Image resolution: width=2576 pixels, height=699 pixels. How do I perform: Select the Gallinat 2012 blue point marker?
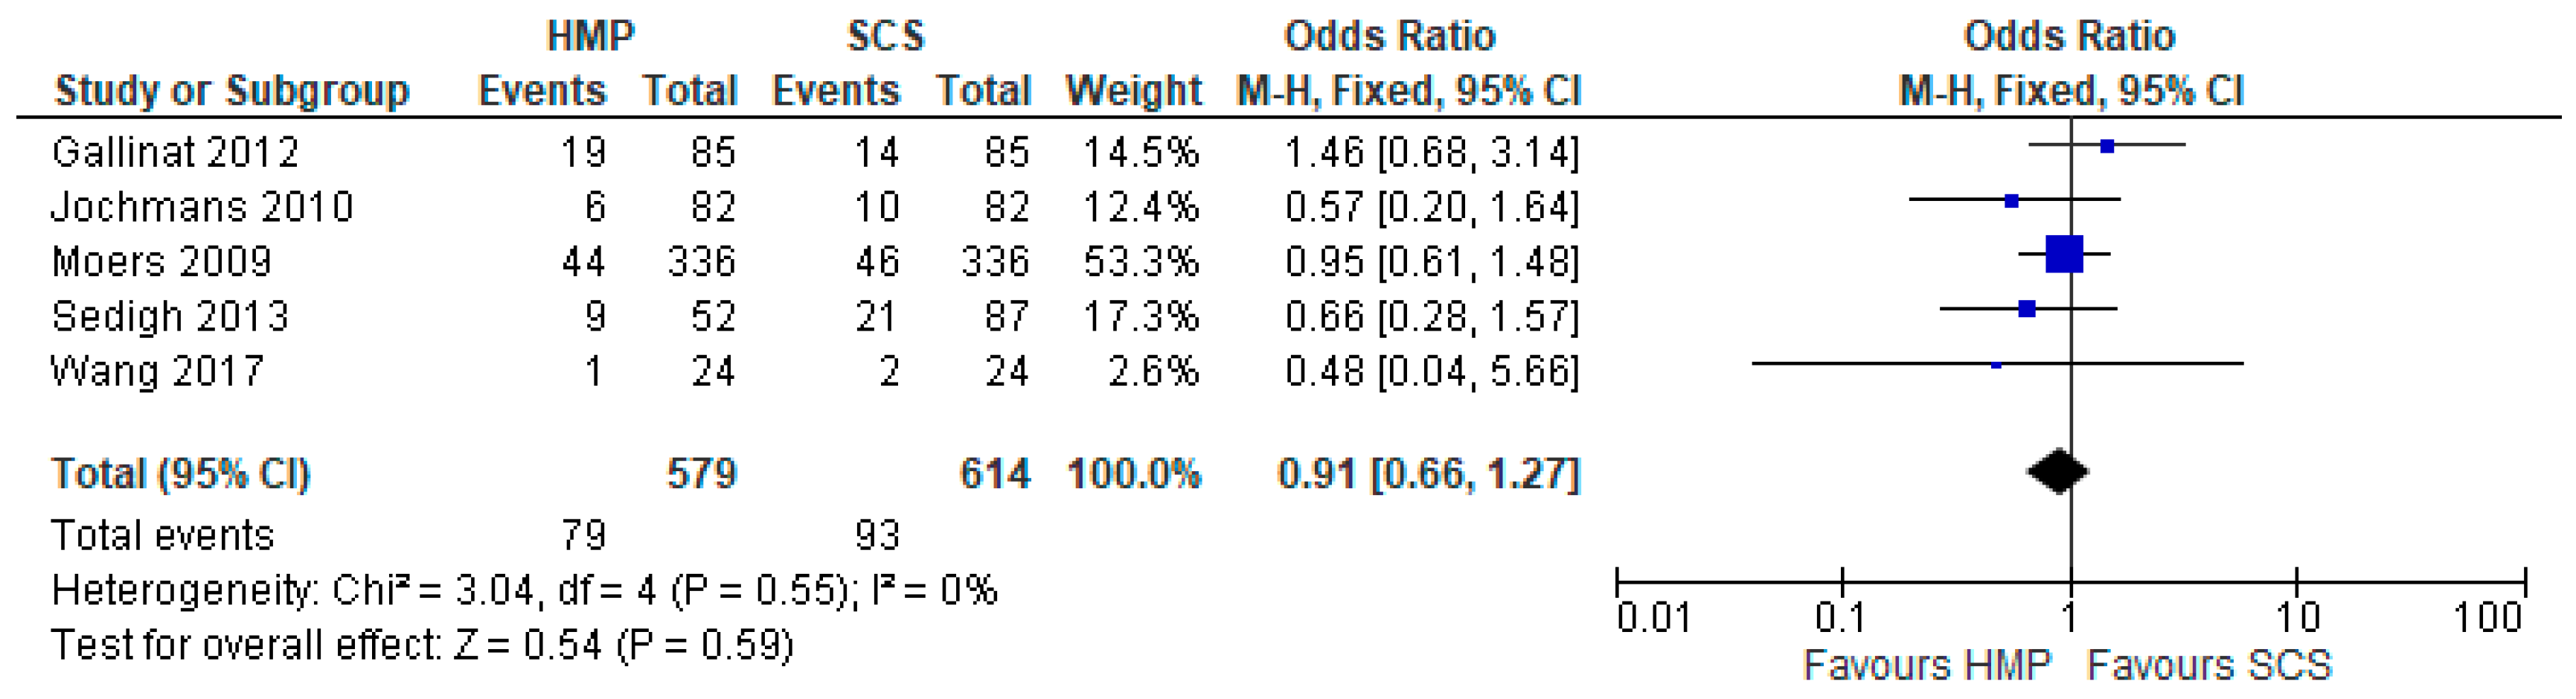coord(2107,146)
